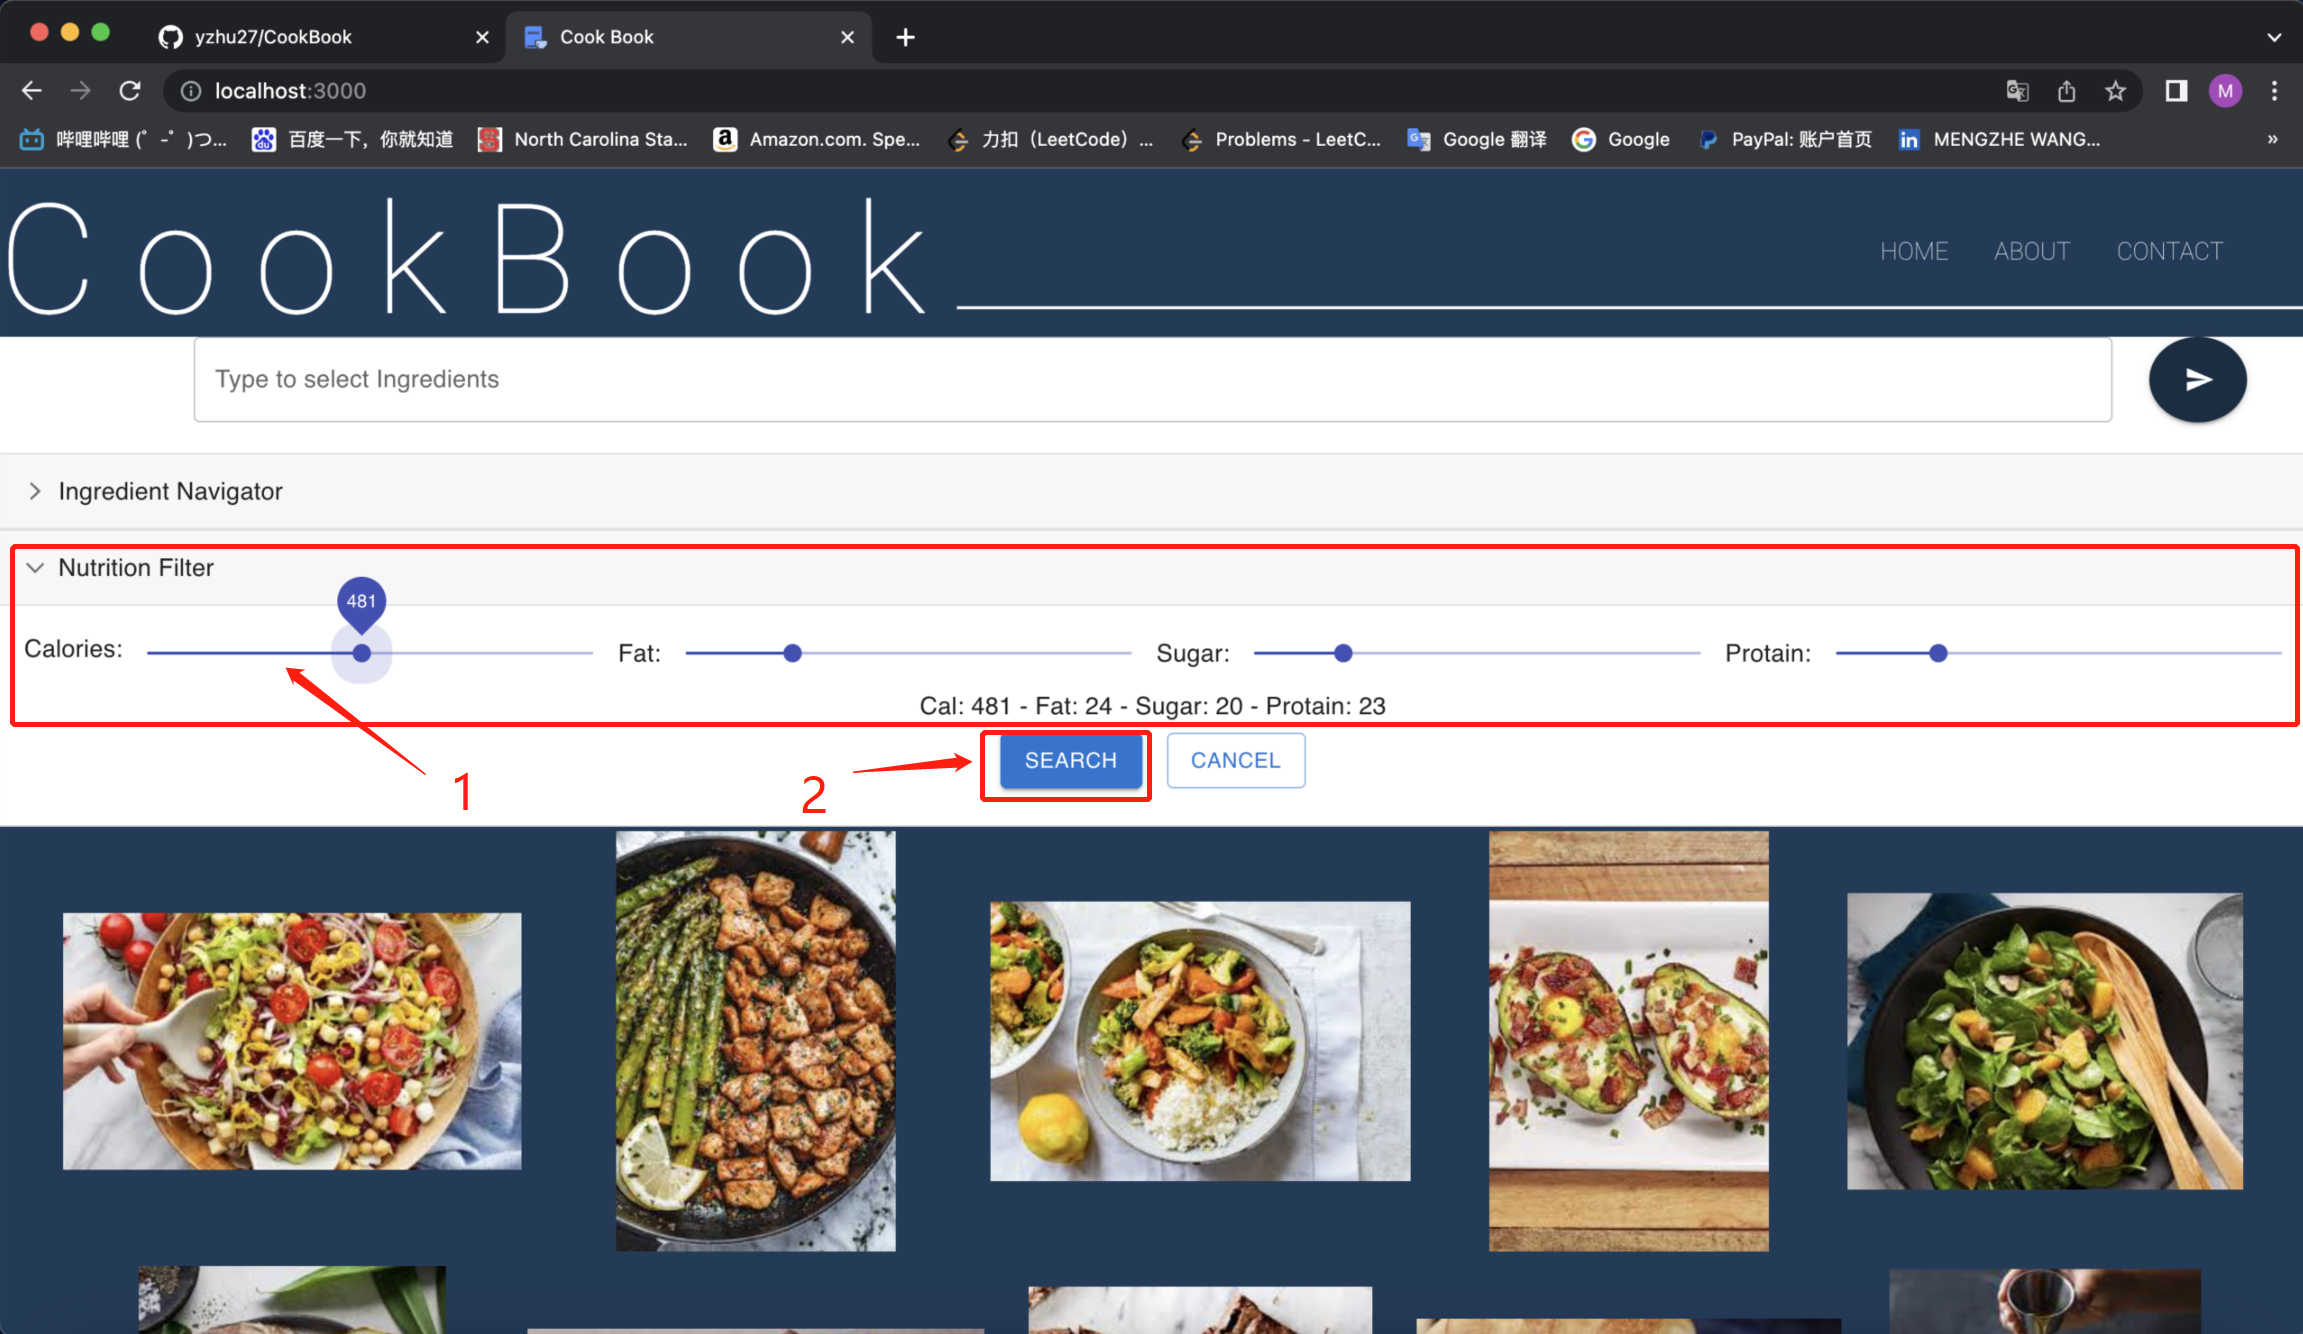Viewport: 2303px width, 1334px height.
Task: Open Chrome three-dot menu
Action: click(2274, 91)
